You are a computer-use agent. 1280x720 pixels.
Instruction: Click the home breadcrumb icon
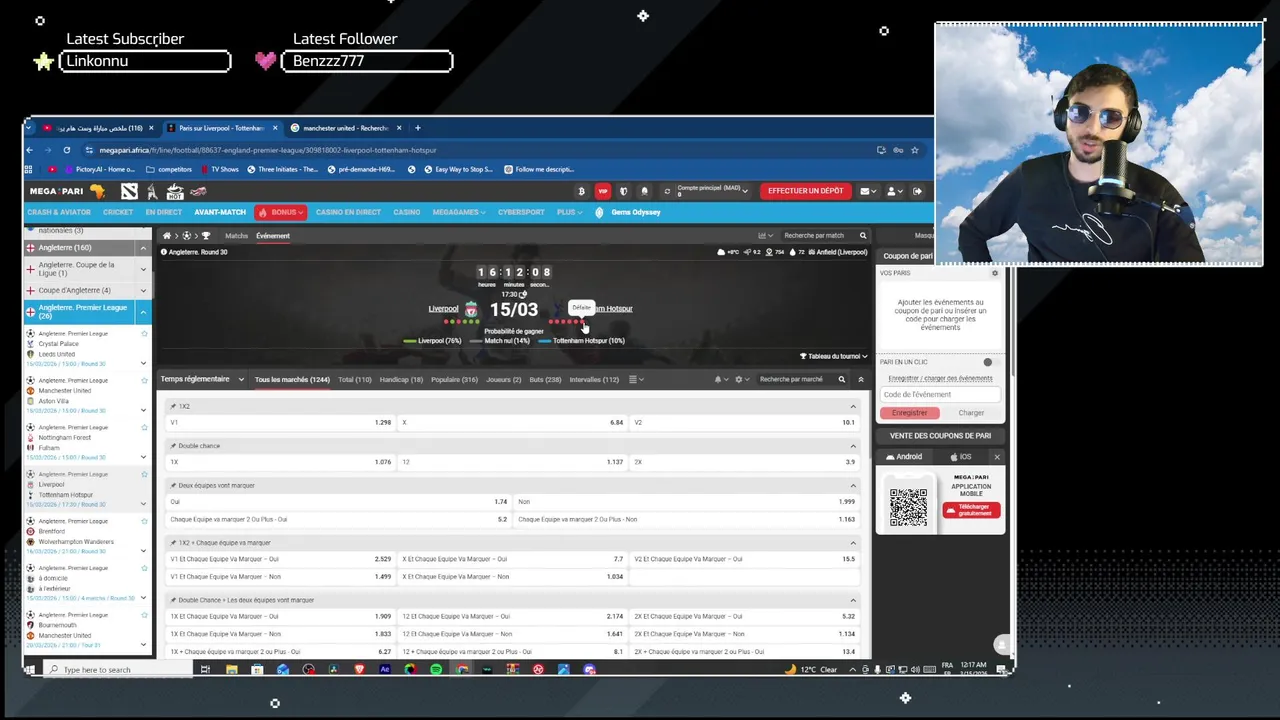click(167, 236)
